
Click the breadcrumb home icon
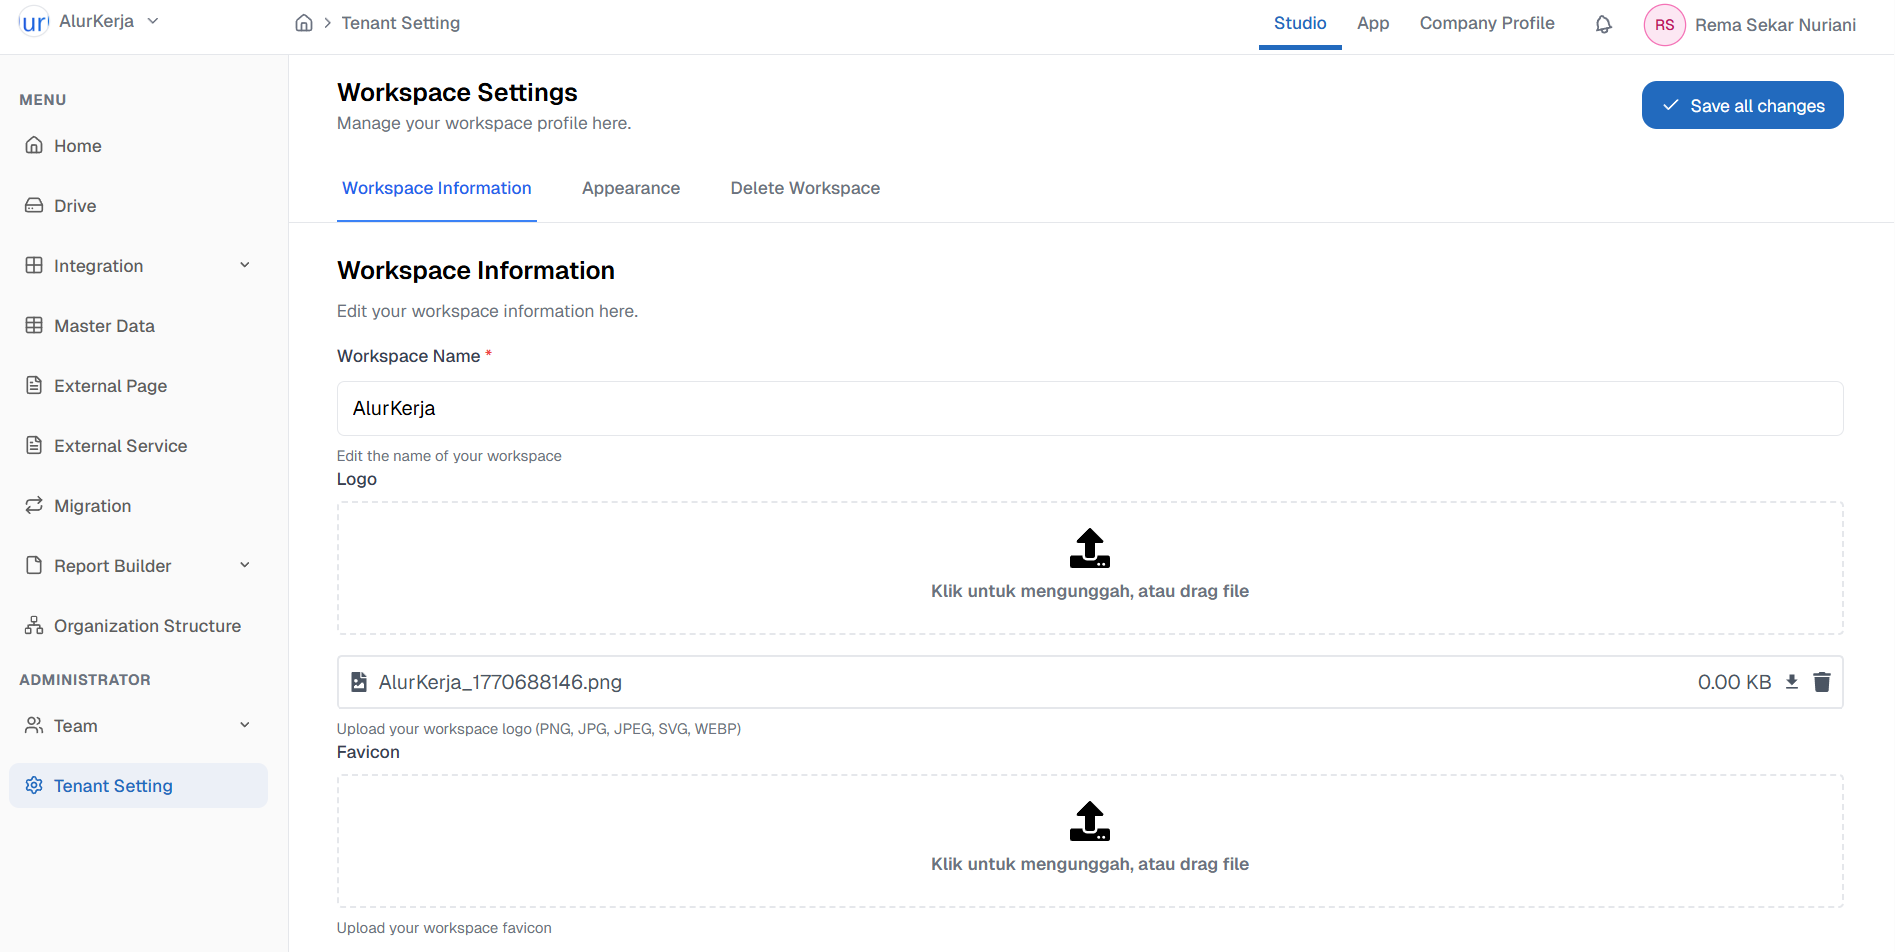point(304,22)
